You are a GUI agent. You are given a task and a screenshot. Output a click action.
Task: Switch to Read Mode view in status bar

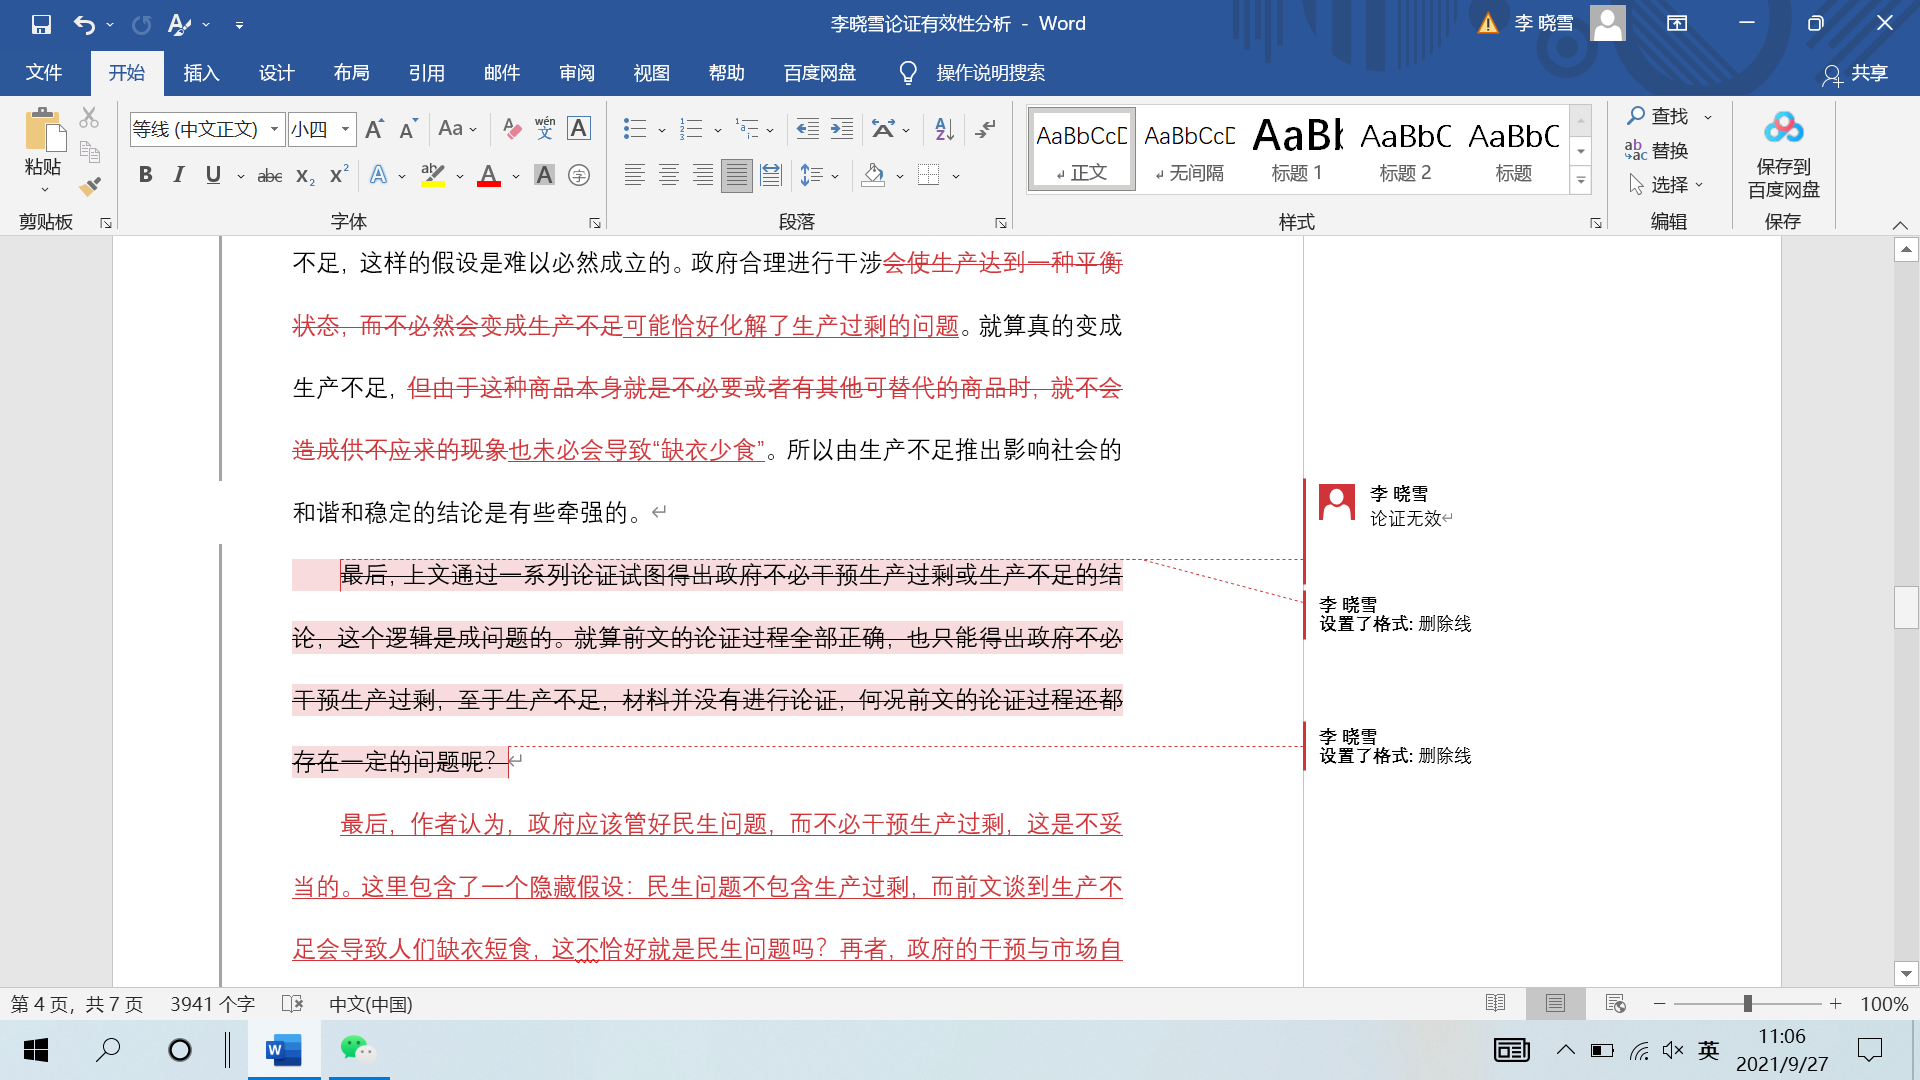click(x=1495, y=1003)
